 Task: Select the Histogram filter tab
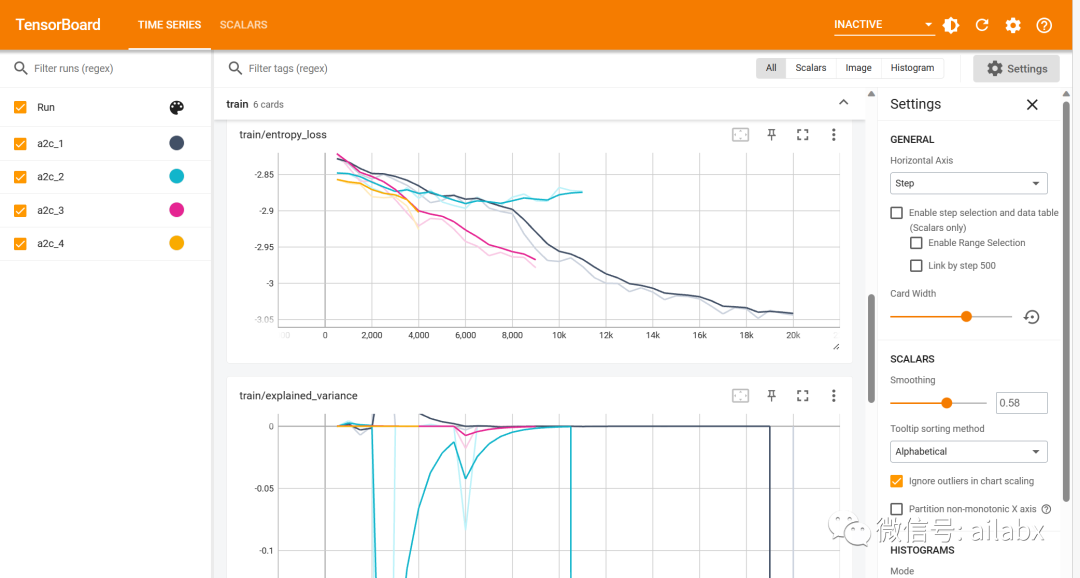(912, 68)
